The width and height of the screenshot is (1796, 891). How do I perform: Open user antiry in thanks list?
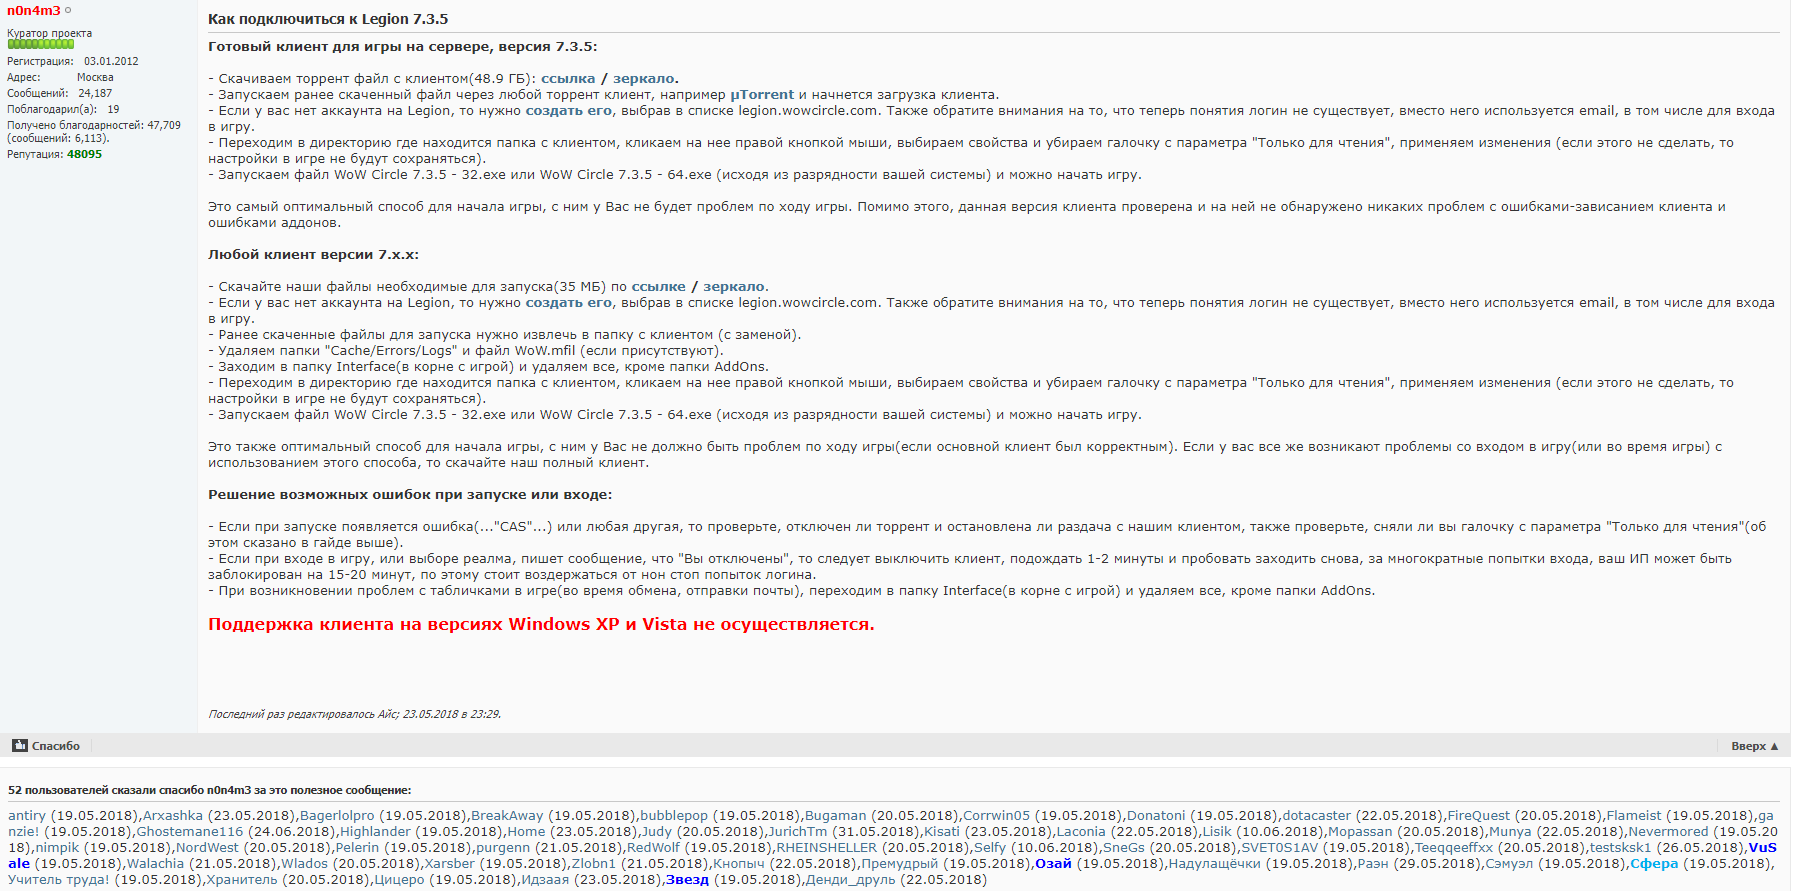tap(27, 816)
